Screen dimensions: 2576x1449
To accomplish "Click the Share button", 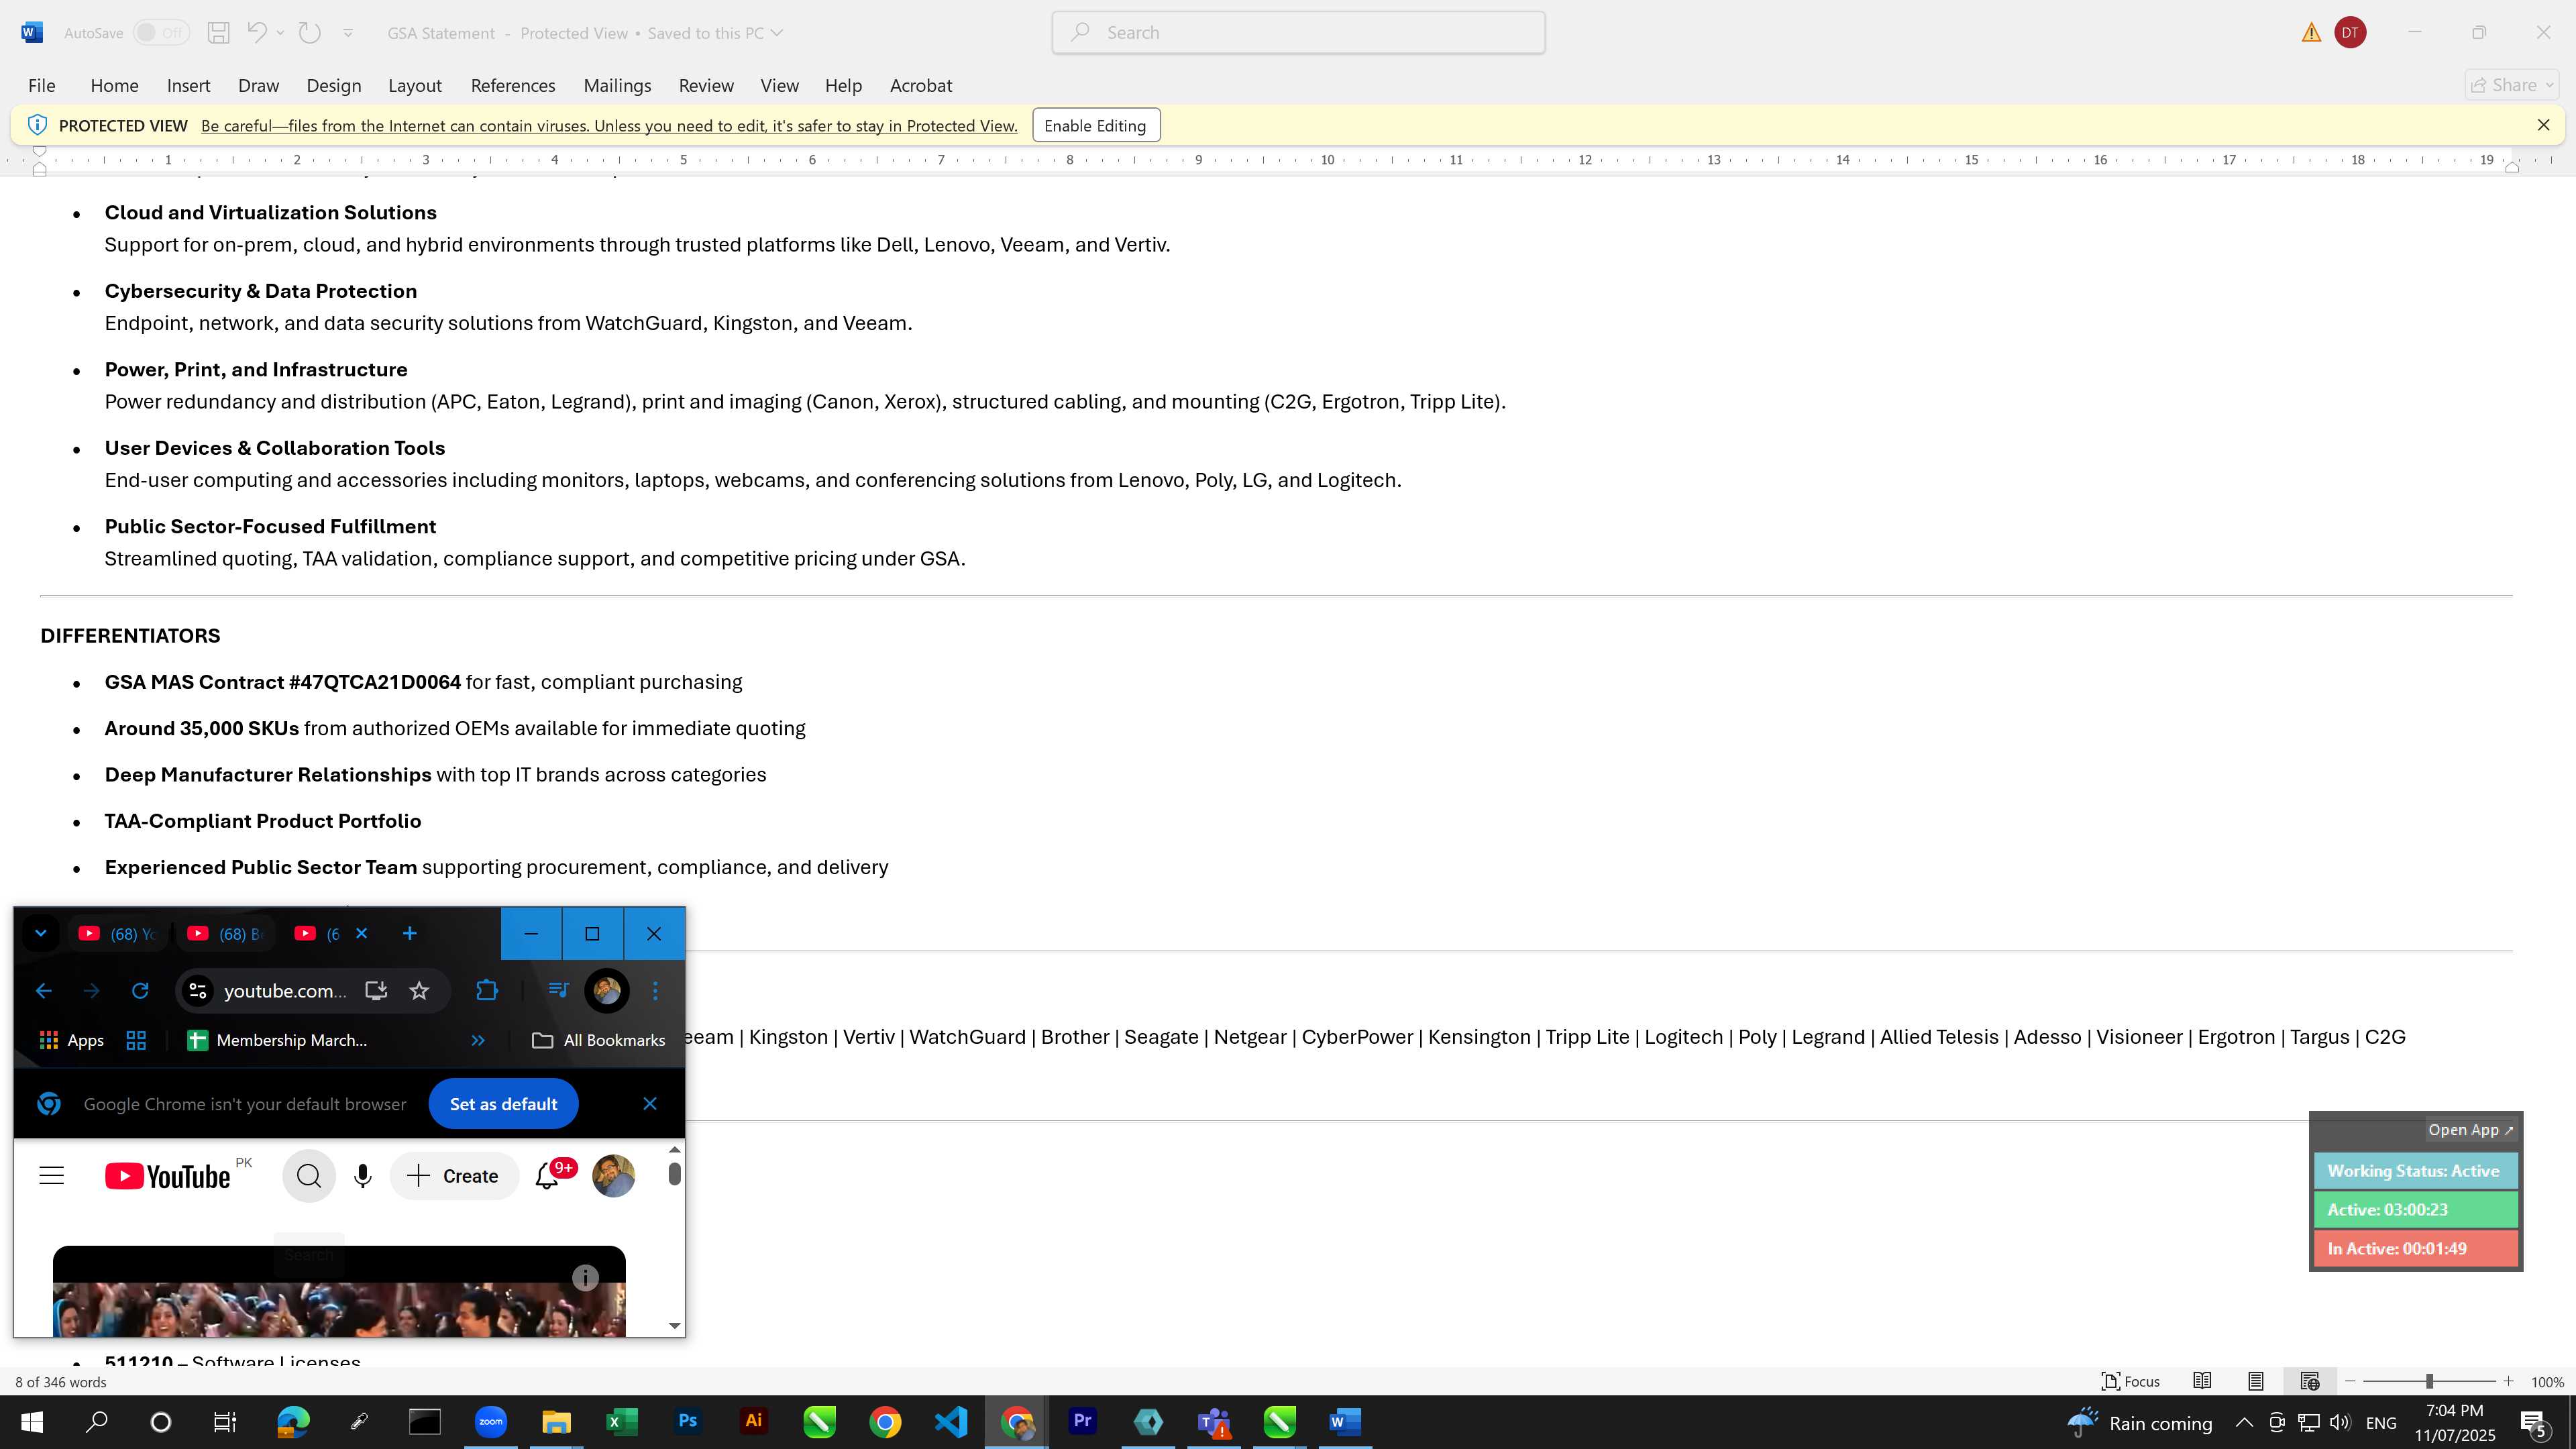I will (x=2512, y=86).
